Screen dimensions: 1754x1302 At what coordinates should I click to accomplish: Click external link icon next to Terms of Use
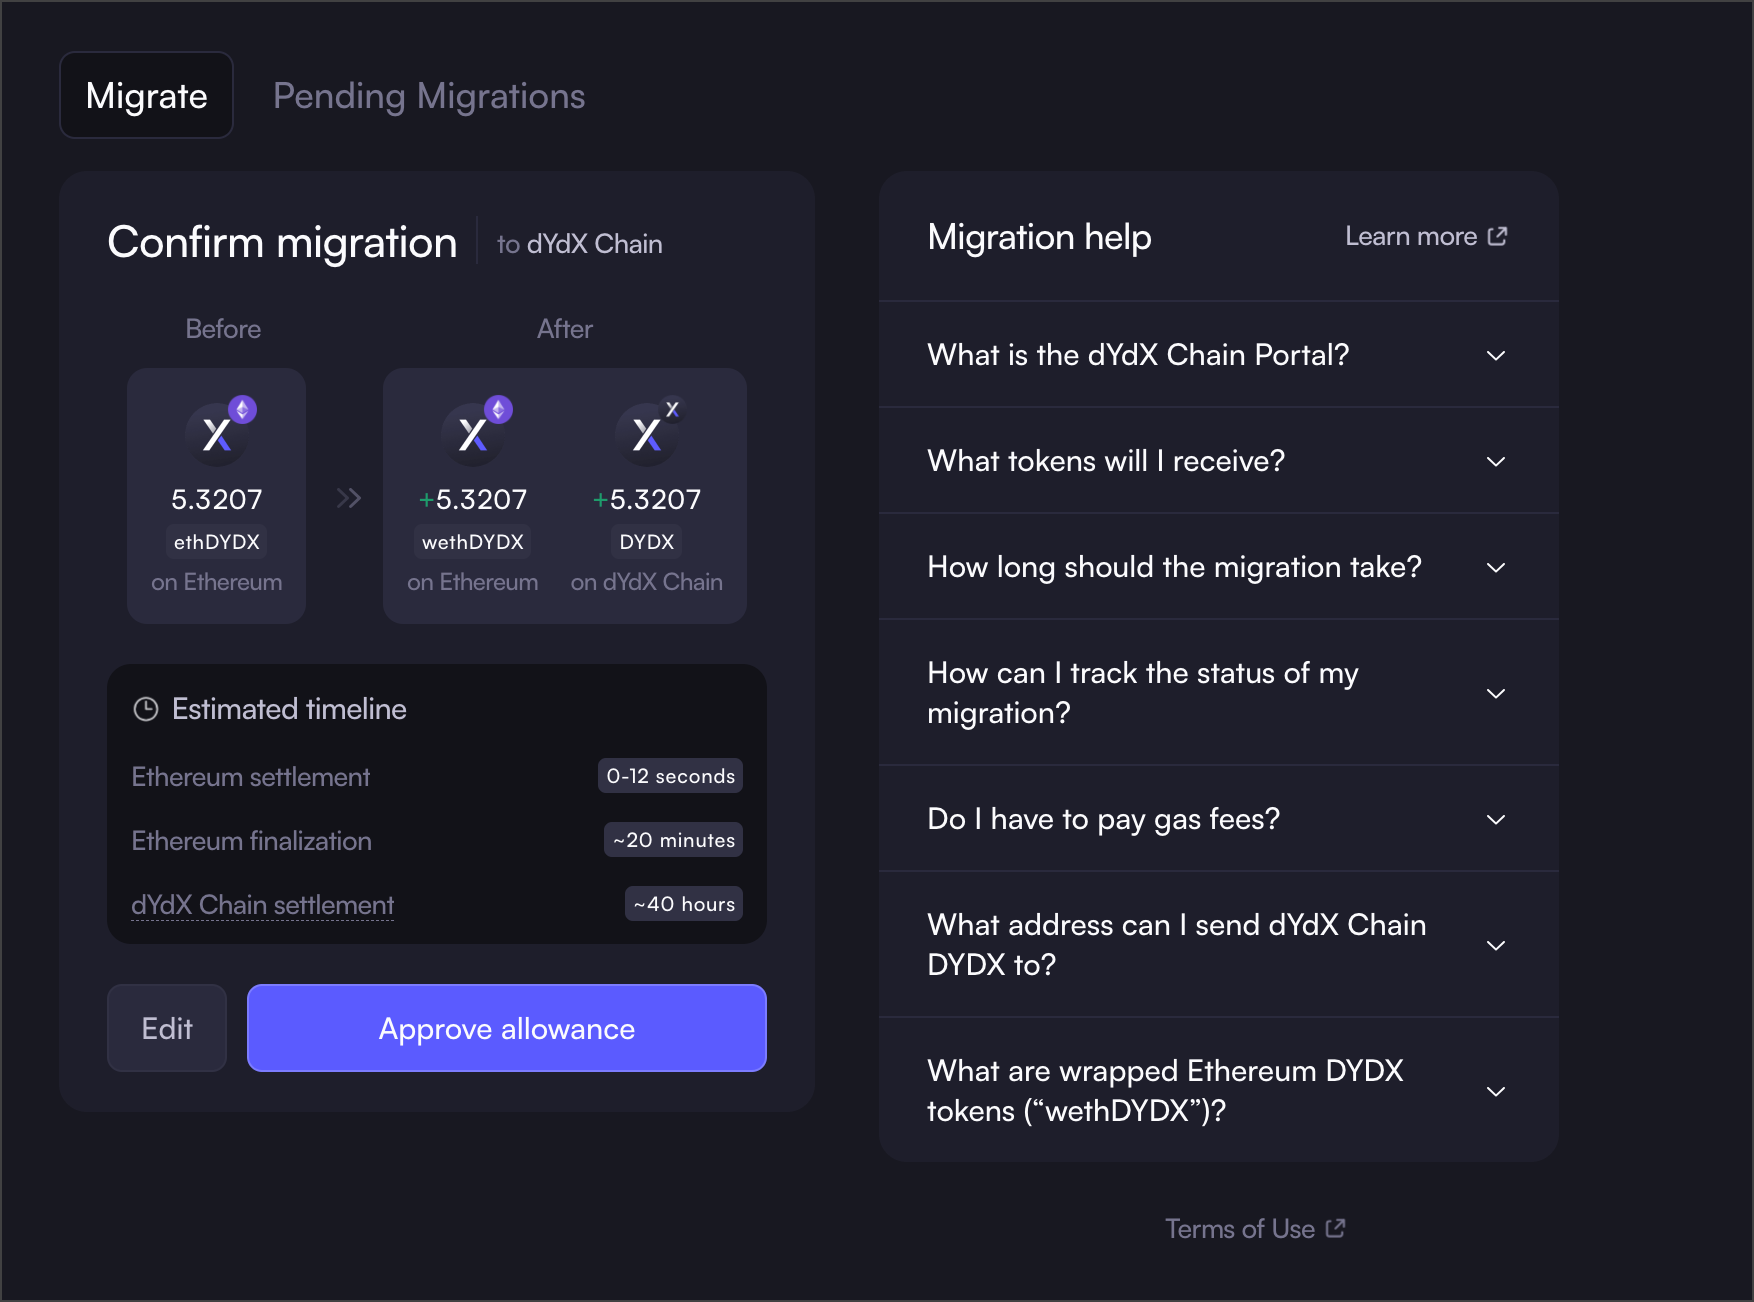(1335, 1228)
